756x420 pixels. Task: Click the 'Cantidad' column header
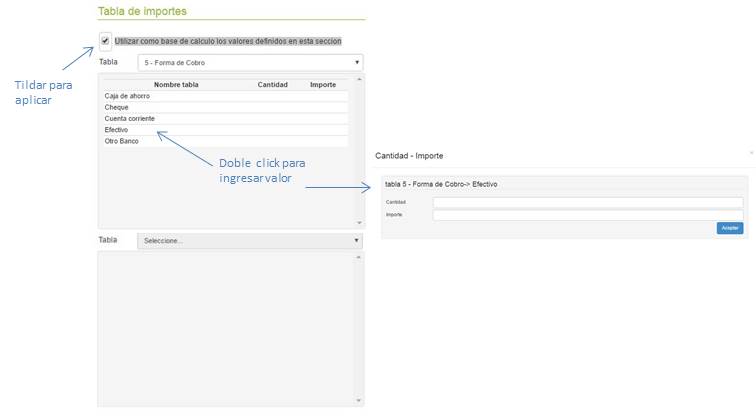point(272,85)
